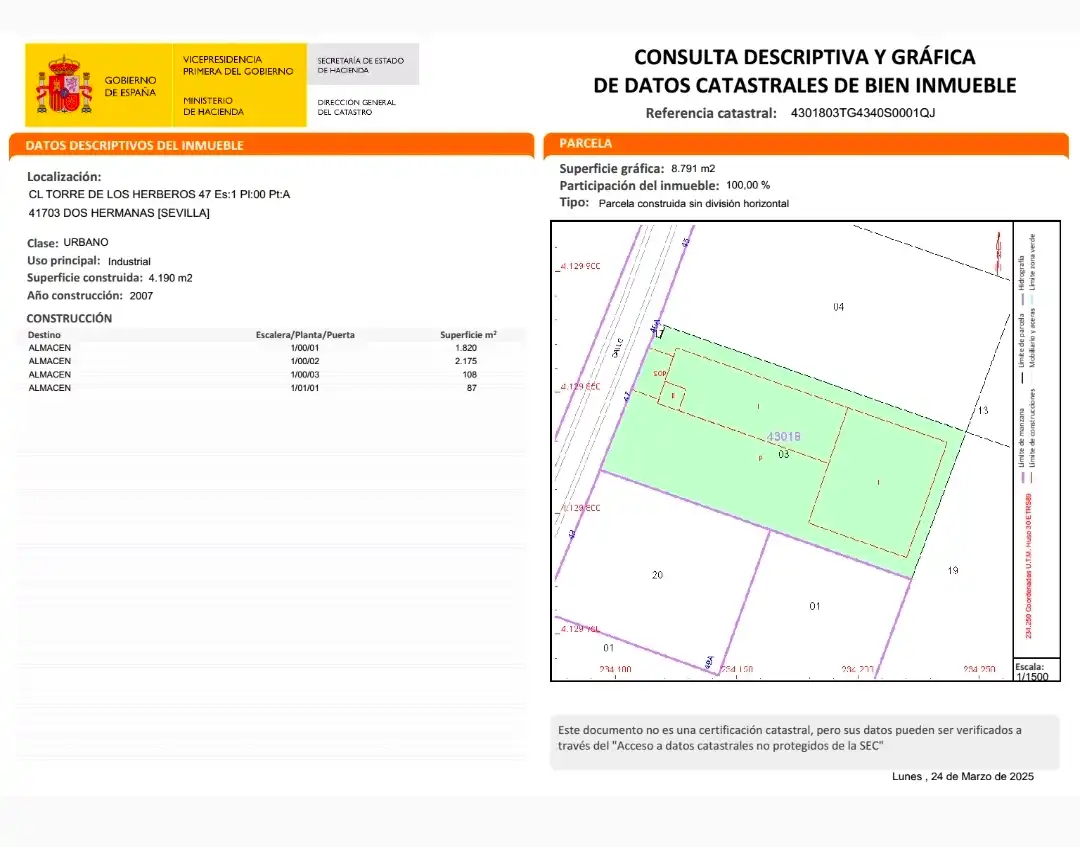Image resolution: width=1080 pixels, height=847 pixels.
Task: Select 'ALMACEN' in the 1/00/02 row
Action: (50, 361)
